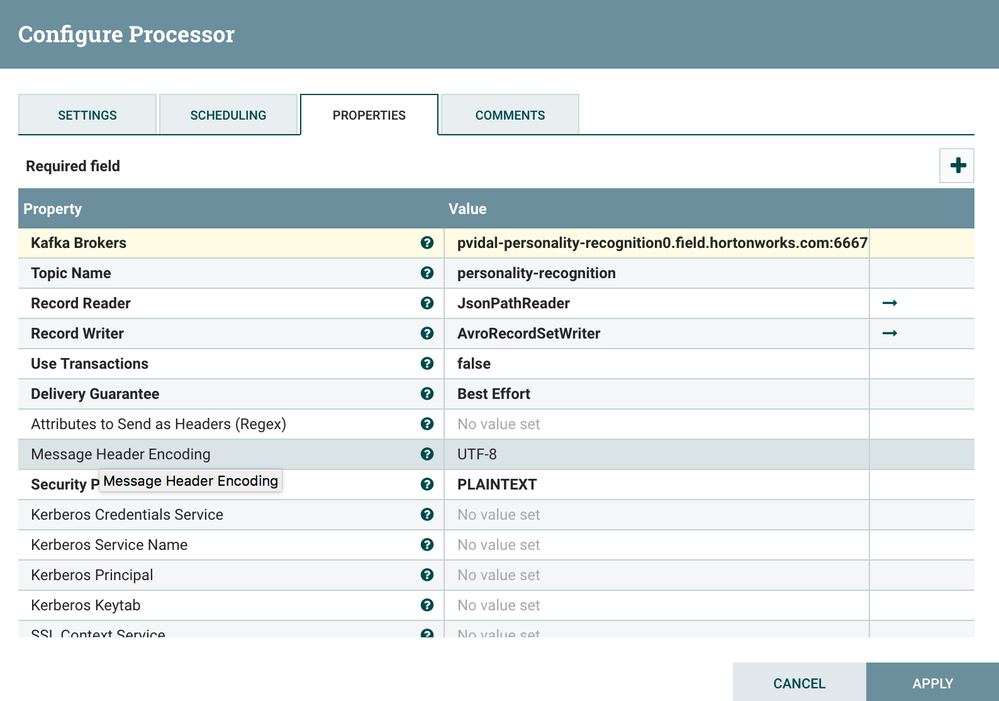Screen dimensions: 999x701
Task: Select Kerberos Credentials Service label
Action: click(127, 514)
